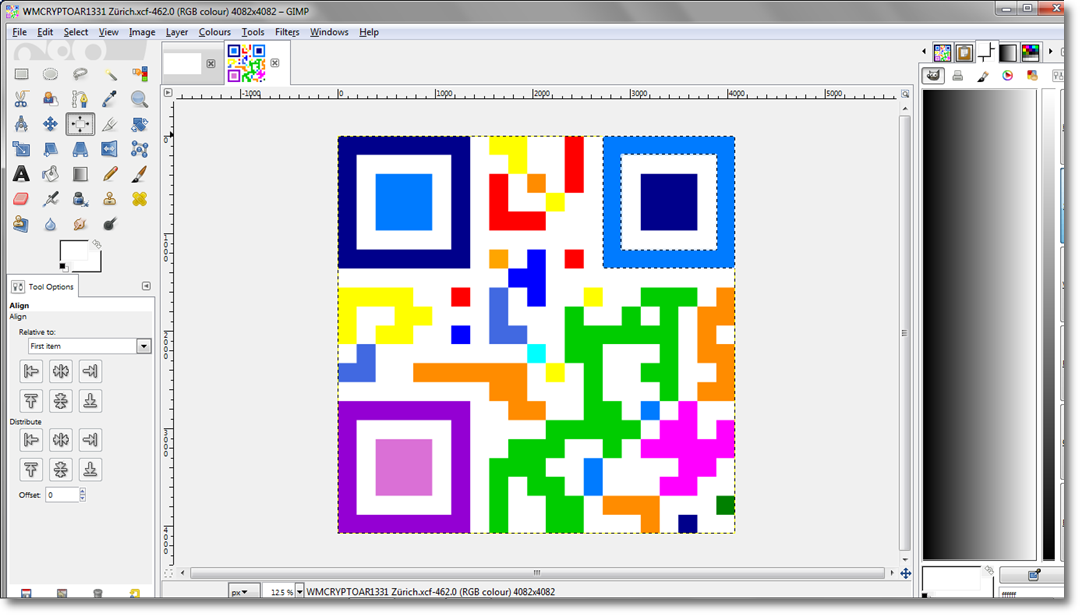Activate the Ink tool
This screenshot has width=1080, height=615.
[80, 199]
